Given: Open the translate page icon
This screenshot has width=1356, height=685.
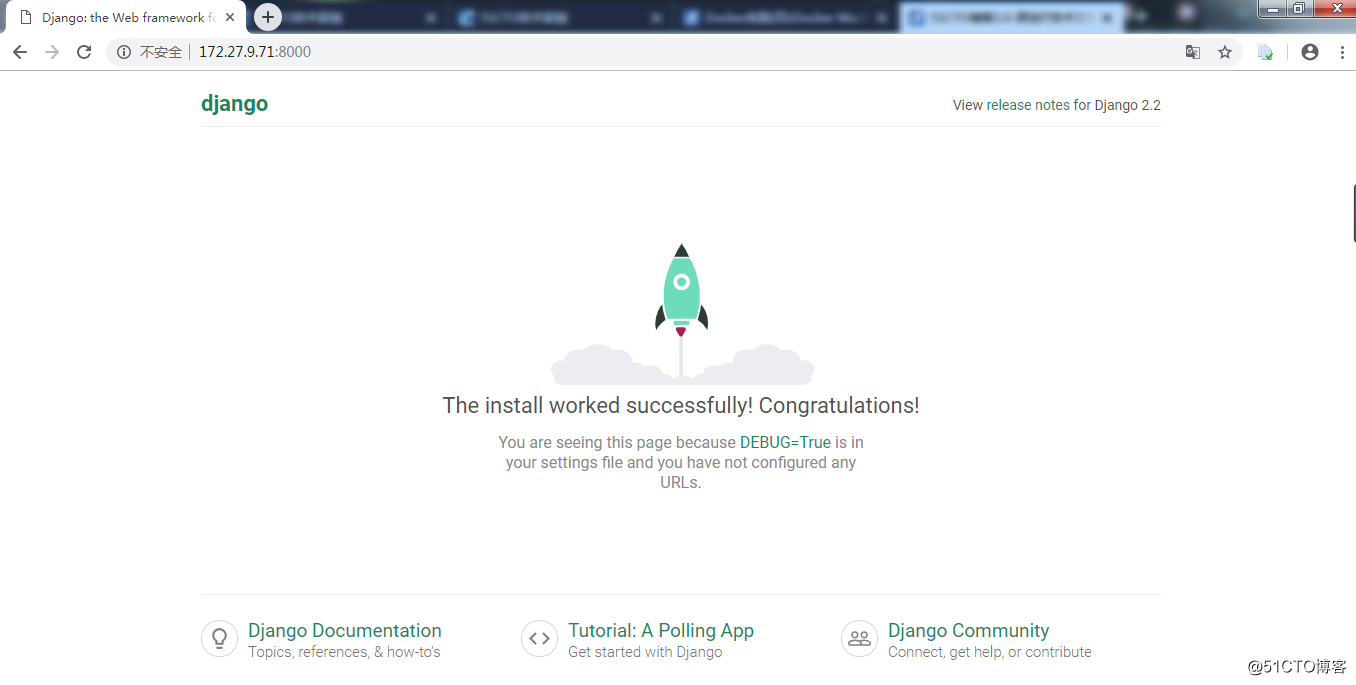Looking at the screenshot, I should [x=1193, y=52].
